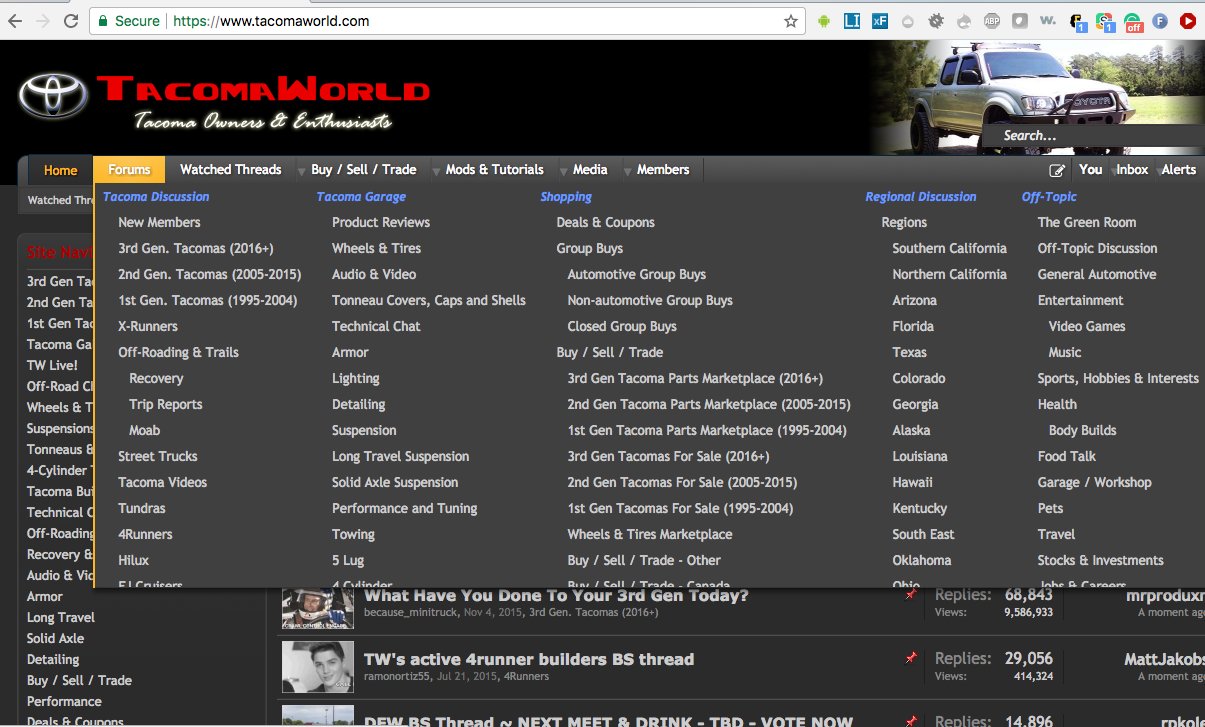Bookmark this page with the star icon
The image size is (1205, 727).
tap(791, 20)
